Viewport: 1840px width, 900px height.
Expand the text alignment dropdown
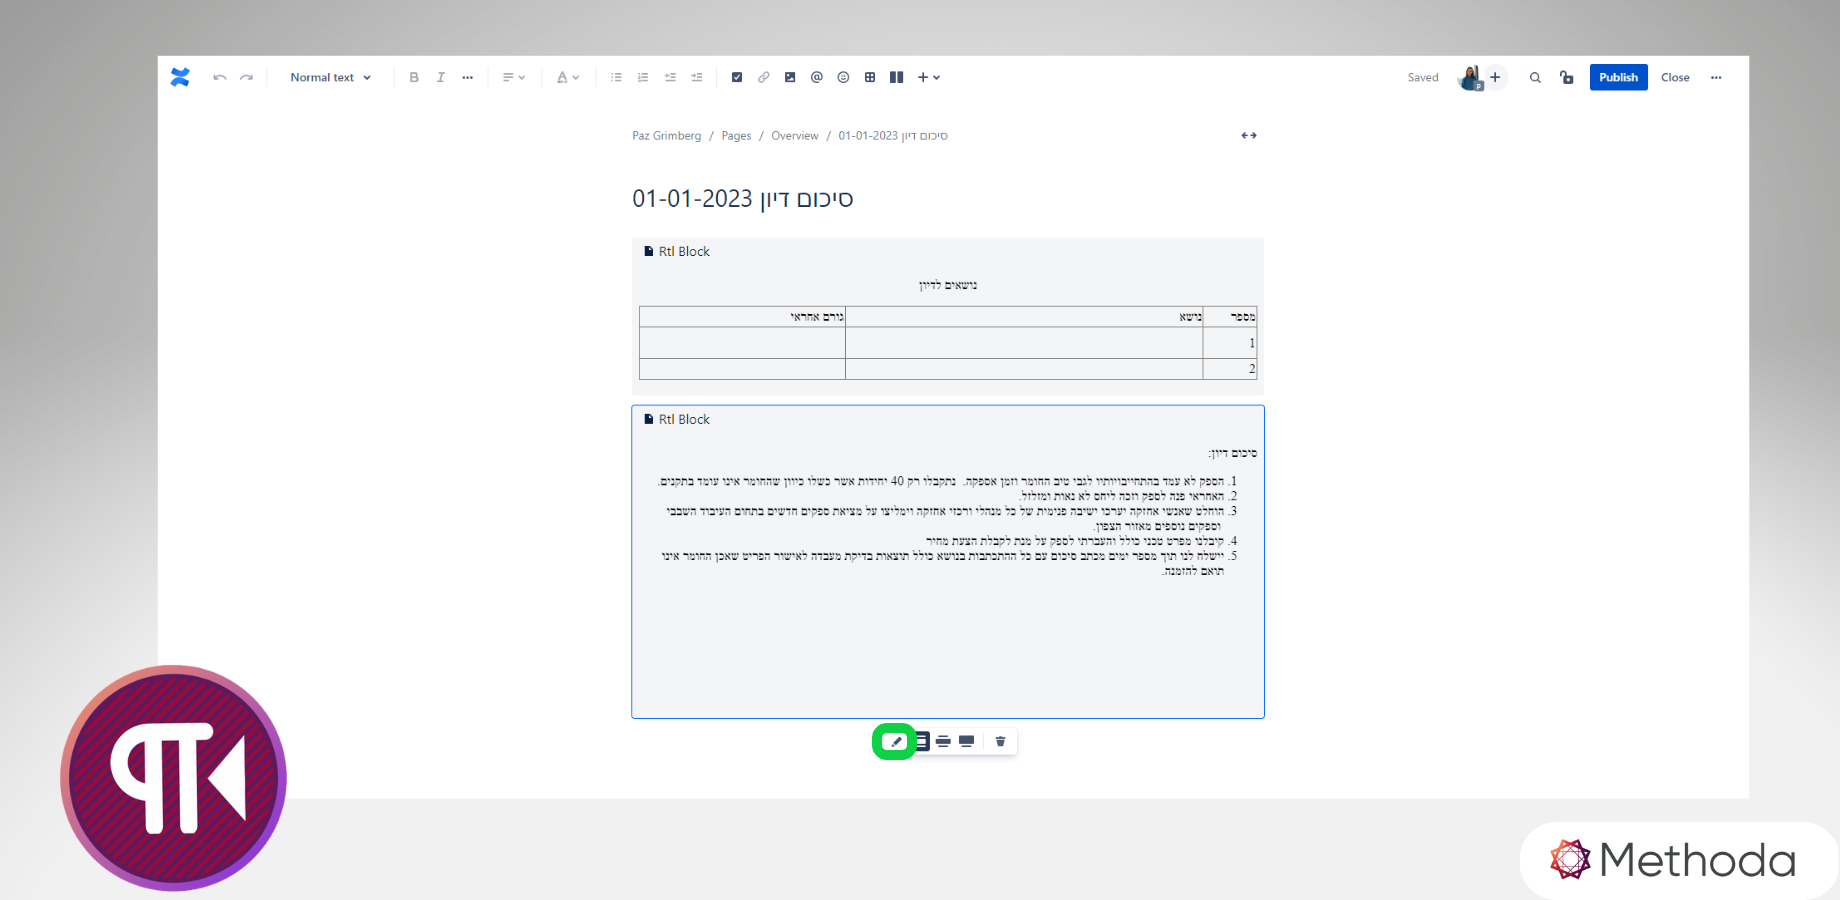point(513,77)
